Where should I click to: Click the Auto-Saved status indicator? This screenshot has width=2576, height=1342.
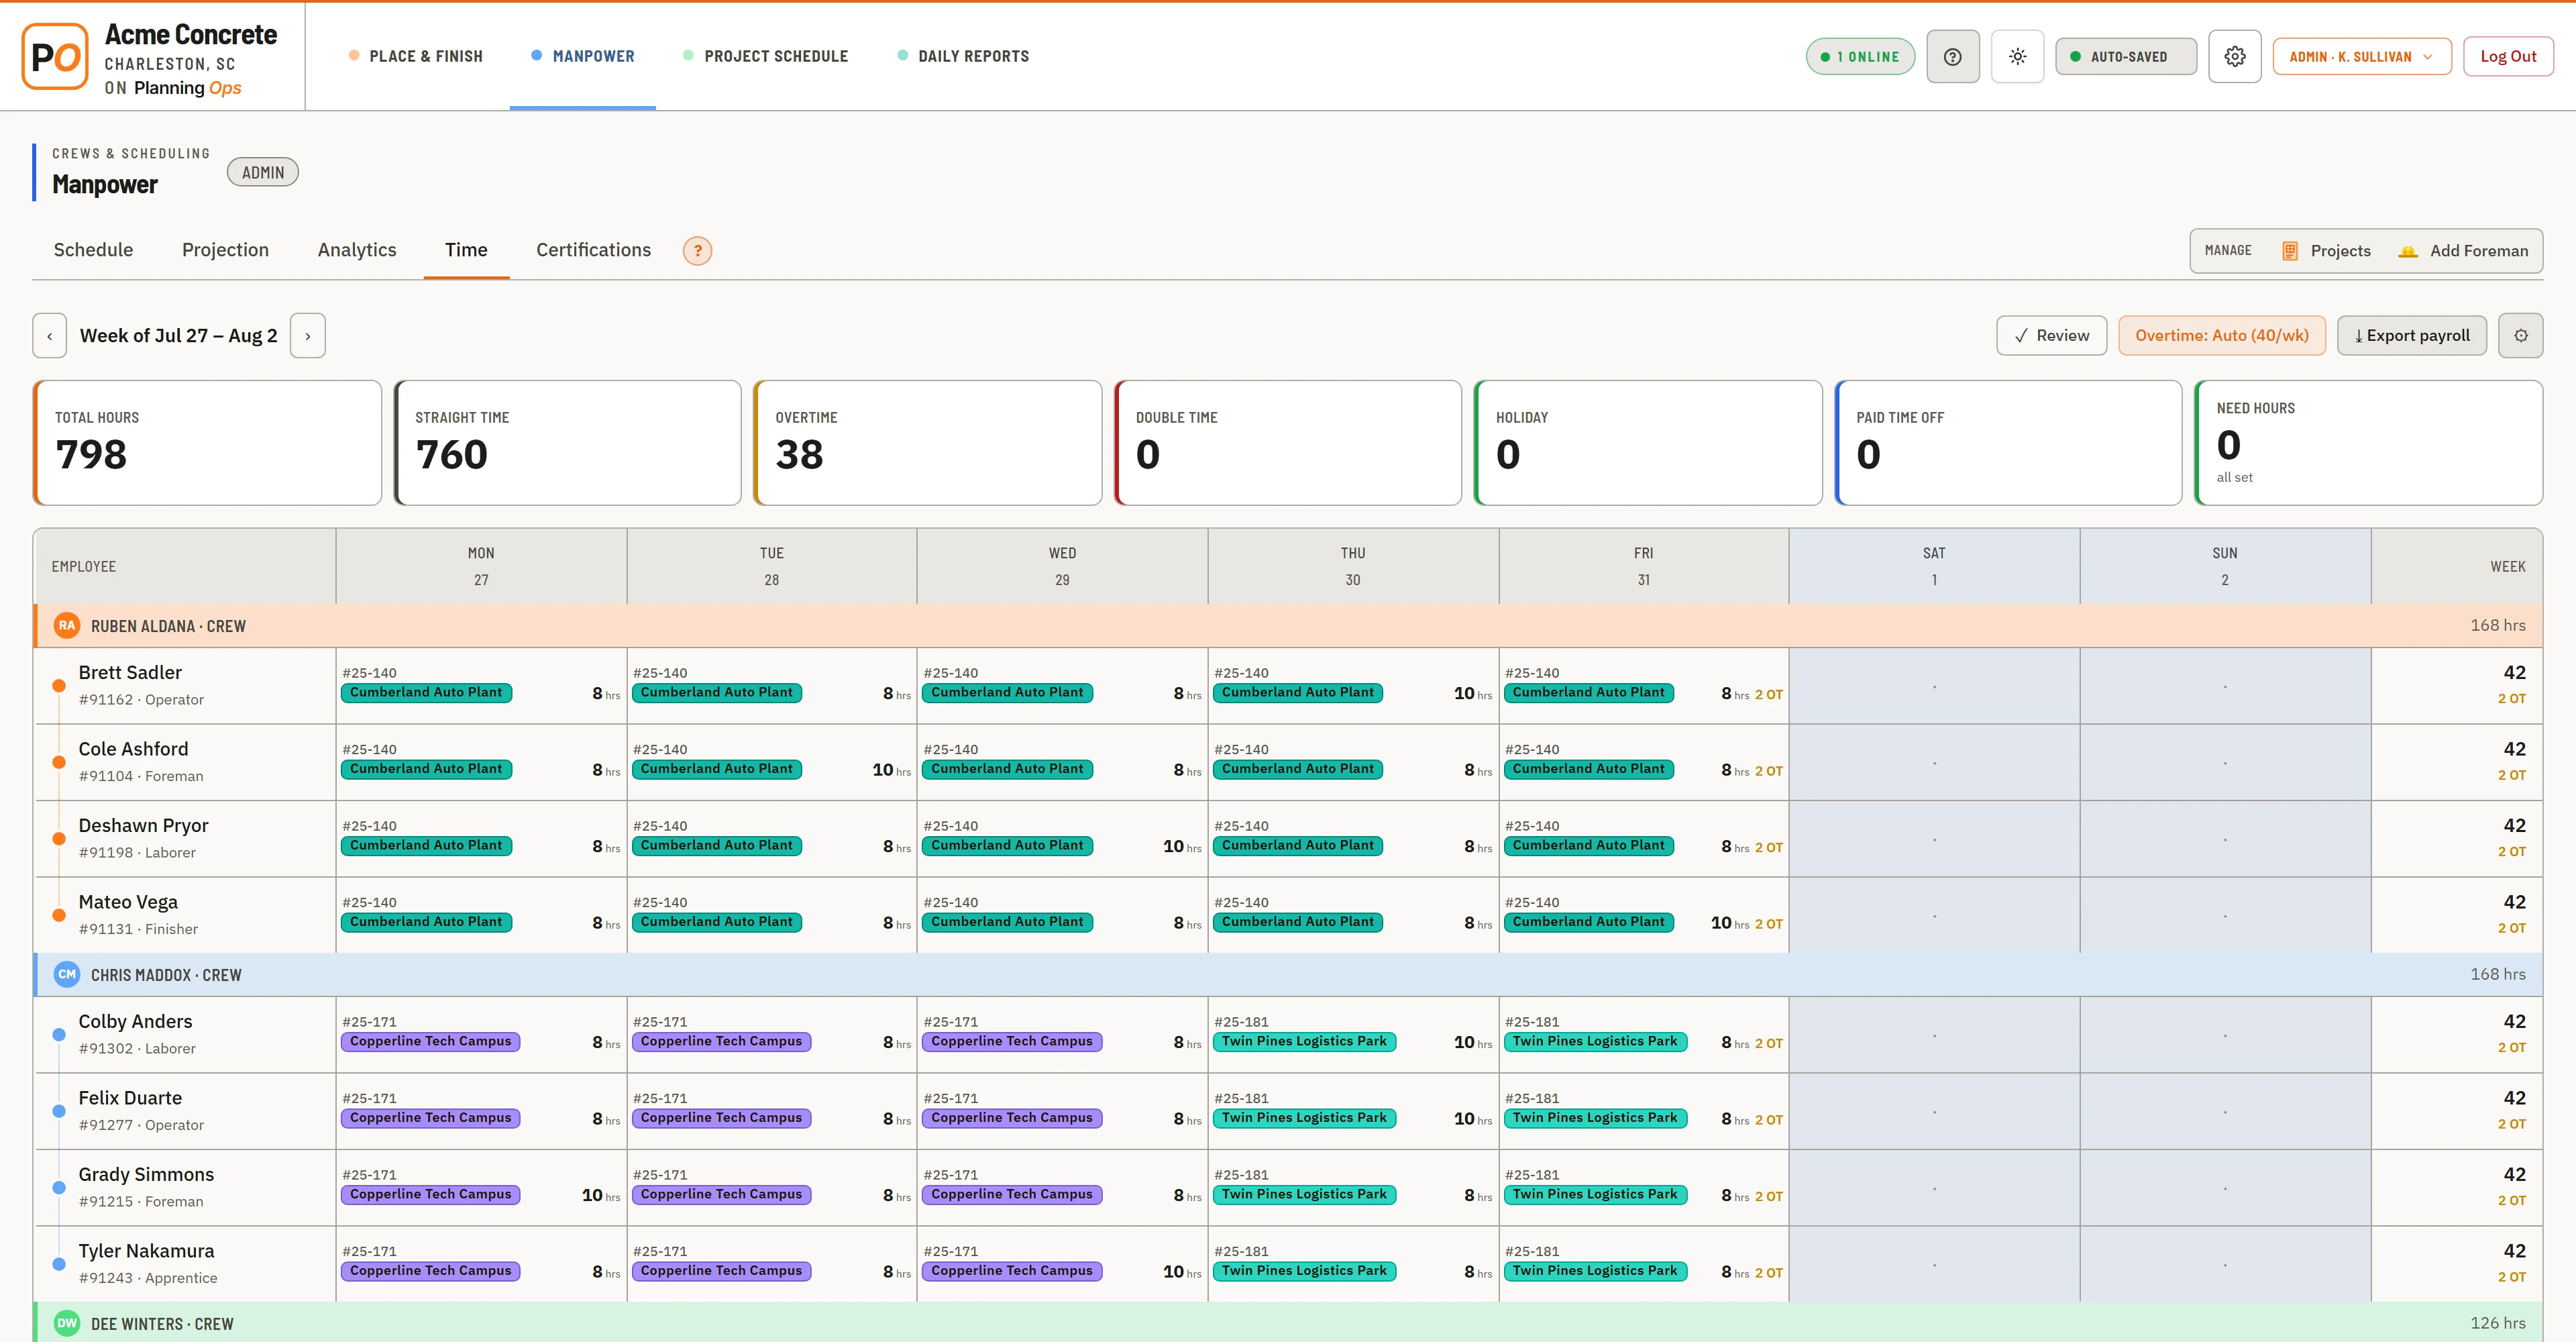pos(2125,57)
